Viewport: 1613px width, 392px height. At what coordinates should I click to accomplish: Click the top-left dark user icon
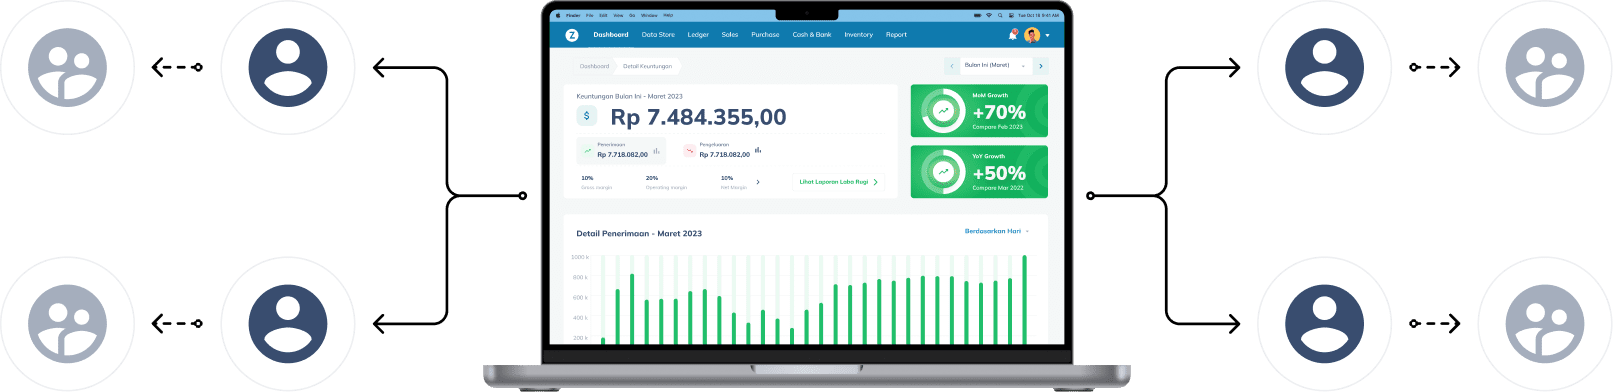(x=288, y=68)
